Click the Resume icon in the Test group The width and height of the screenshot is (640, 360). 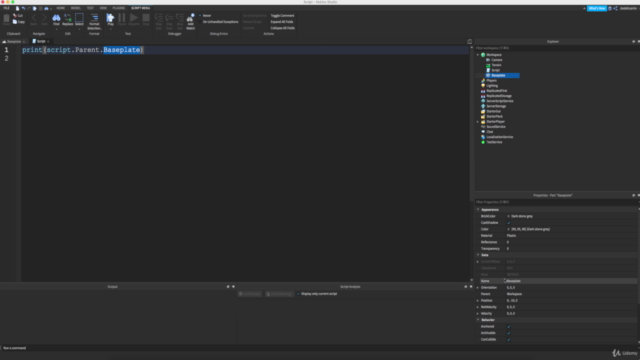point(134,18)
